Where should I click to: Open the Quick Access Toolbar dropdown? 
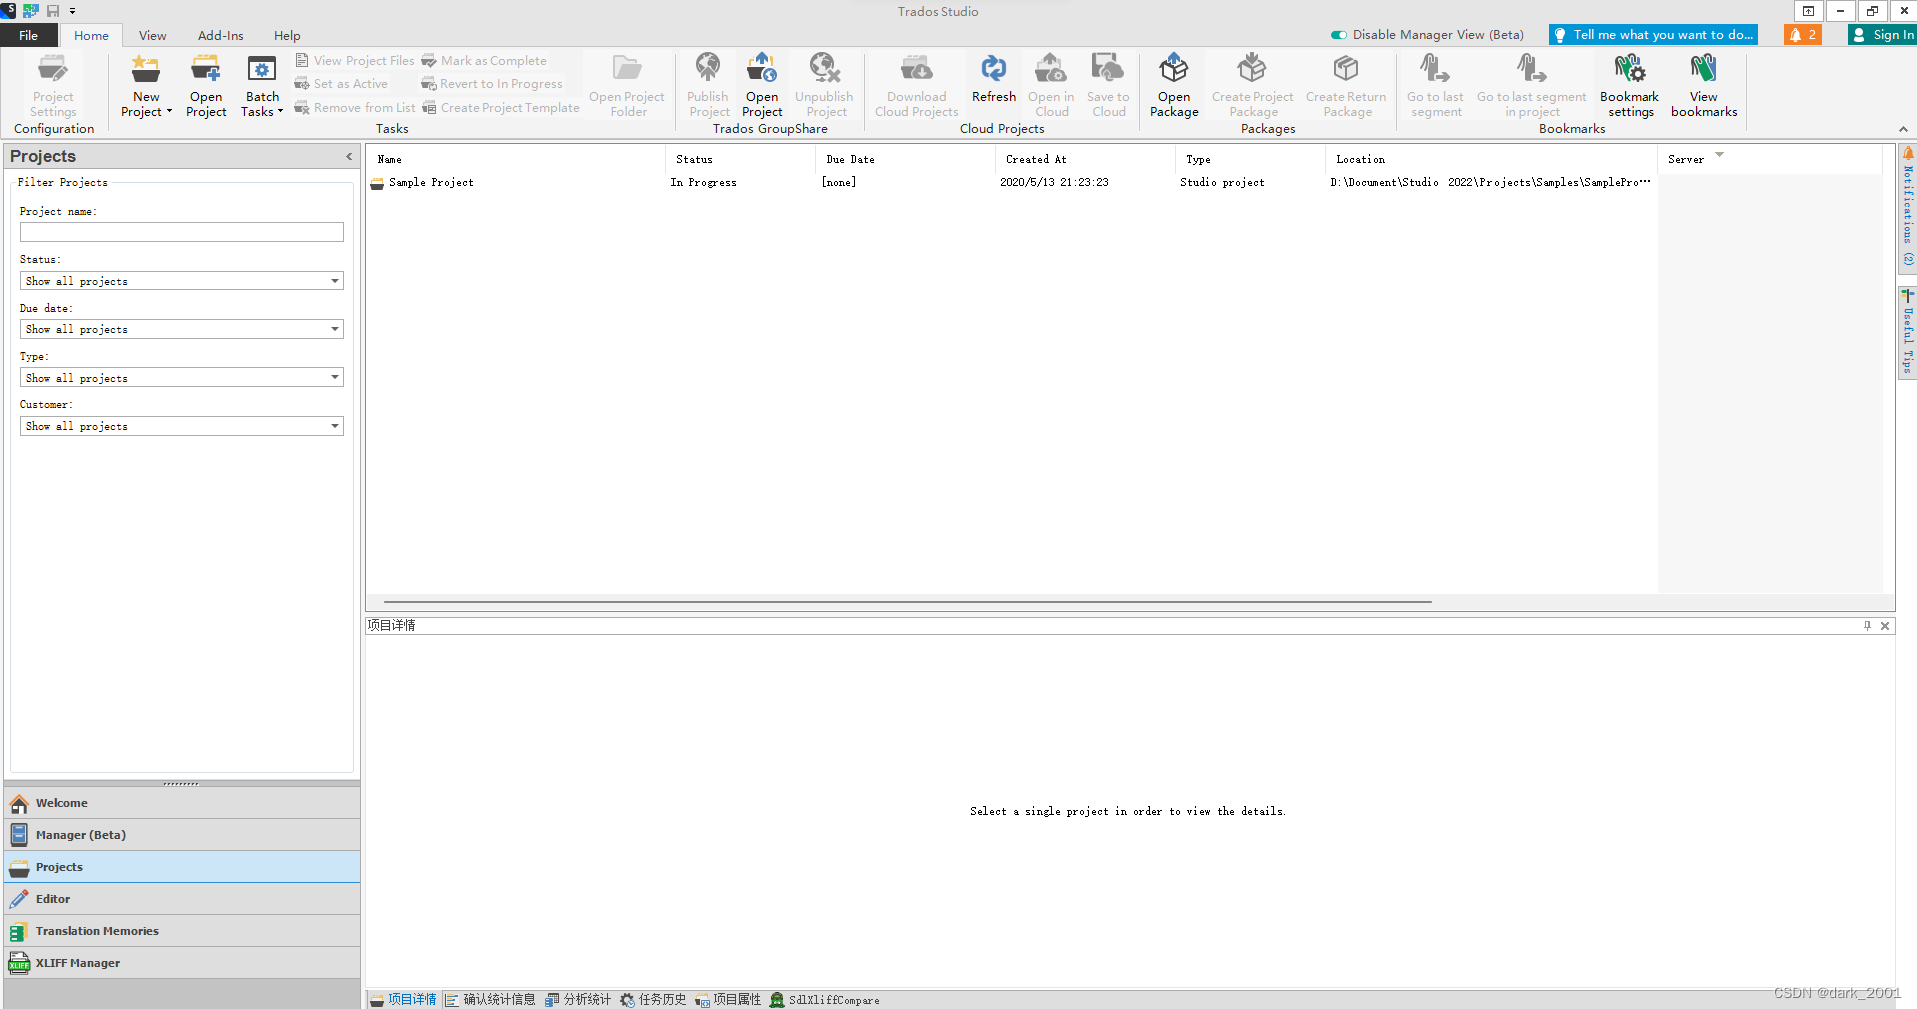coord(72,11)
